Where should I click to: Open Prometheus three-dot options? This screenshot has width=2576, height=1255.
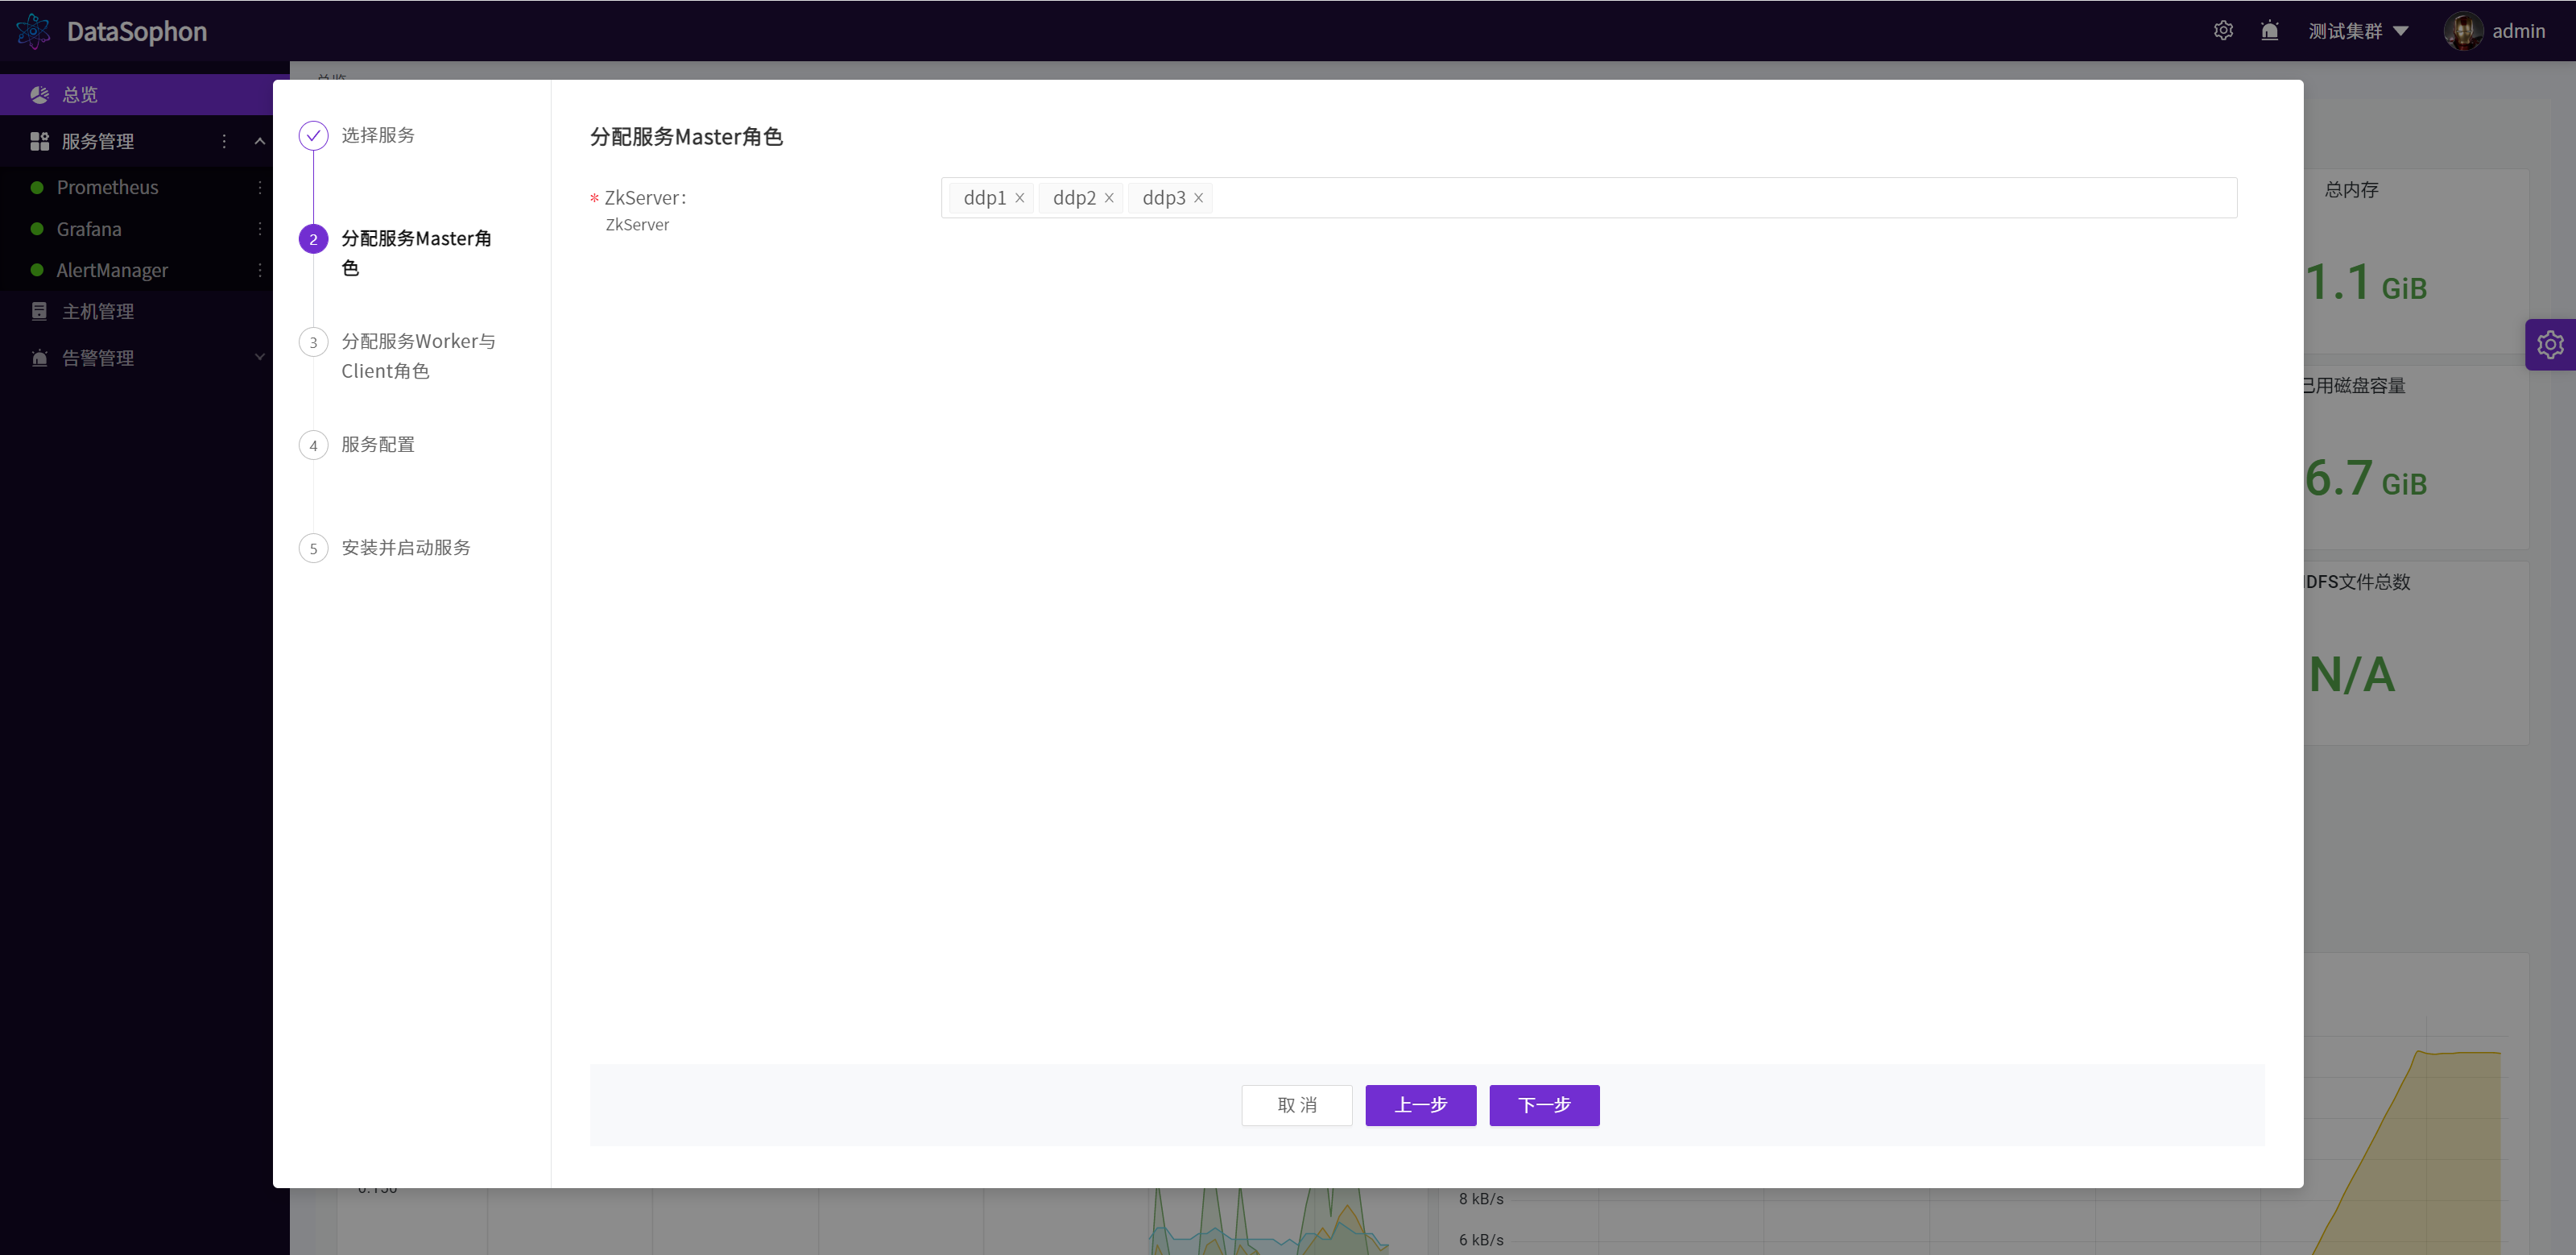coord(260,187)
